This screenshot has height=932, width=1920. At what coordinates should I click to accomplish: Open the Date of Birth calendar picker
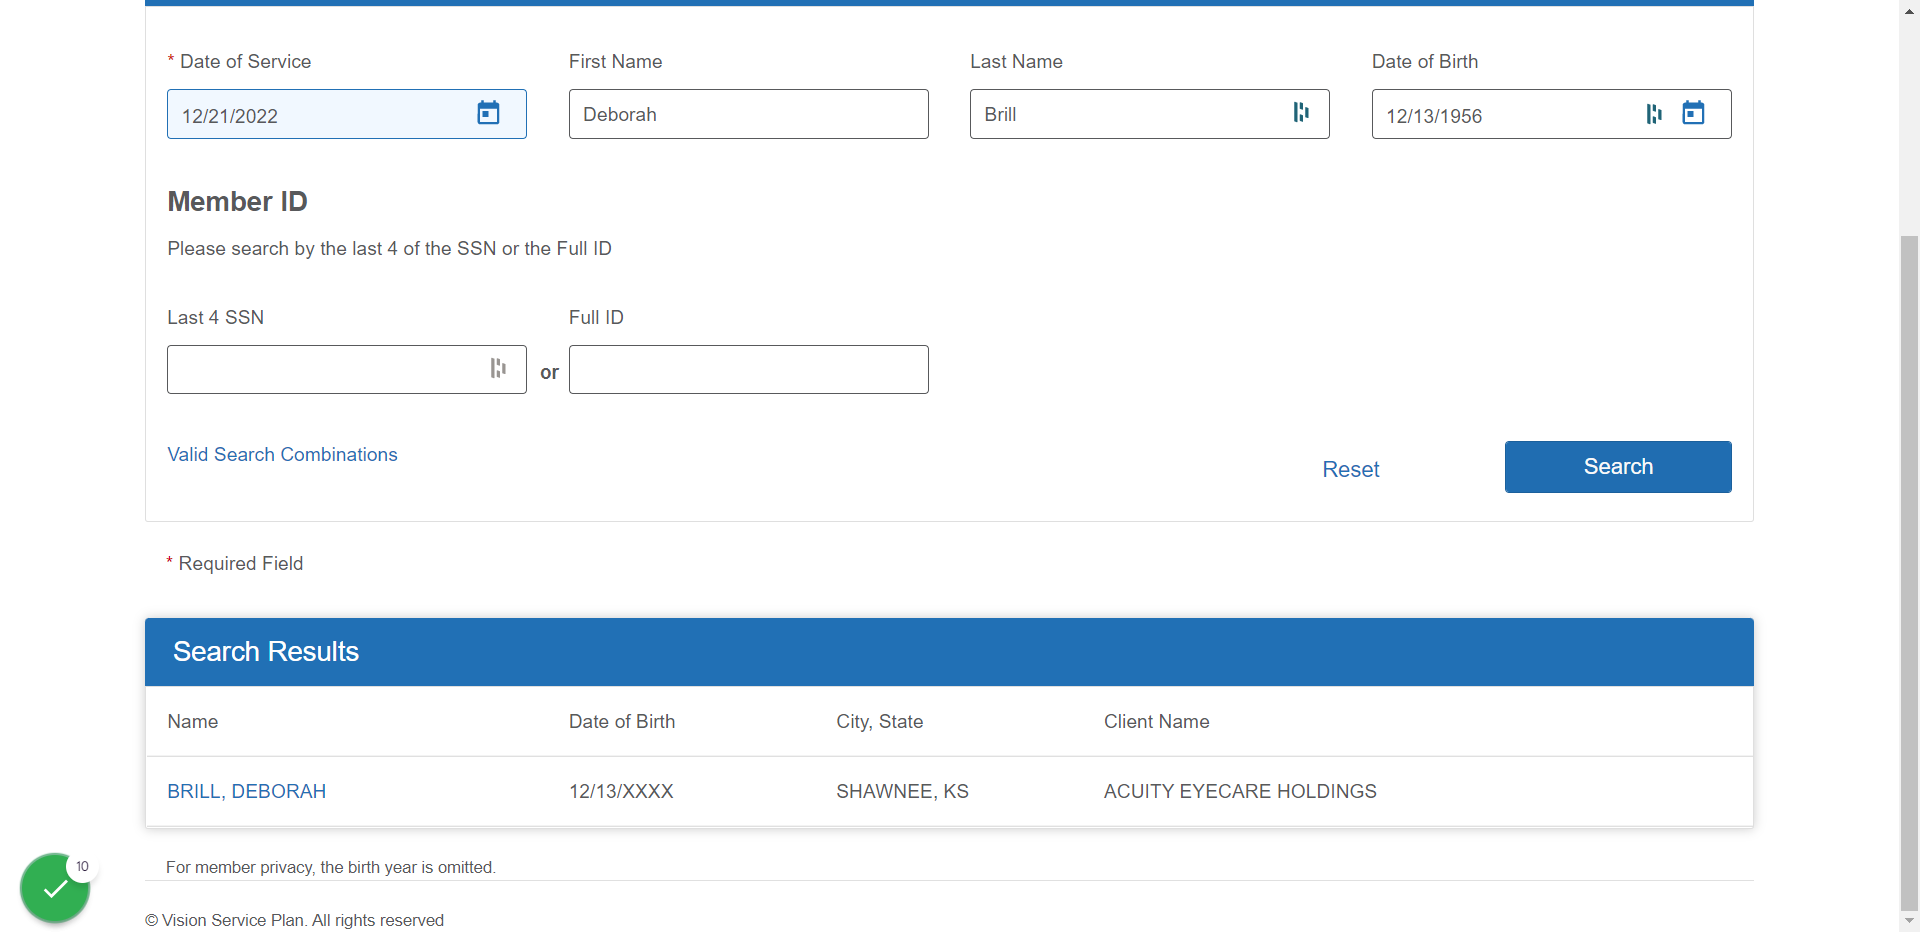pyautogui.click(x=1693, y=113)
